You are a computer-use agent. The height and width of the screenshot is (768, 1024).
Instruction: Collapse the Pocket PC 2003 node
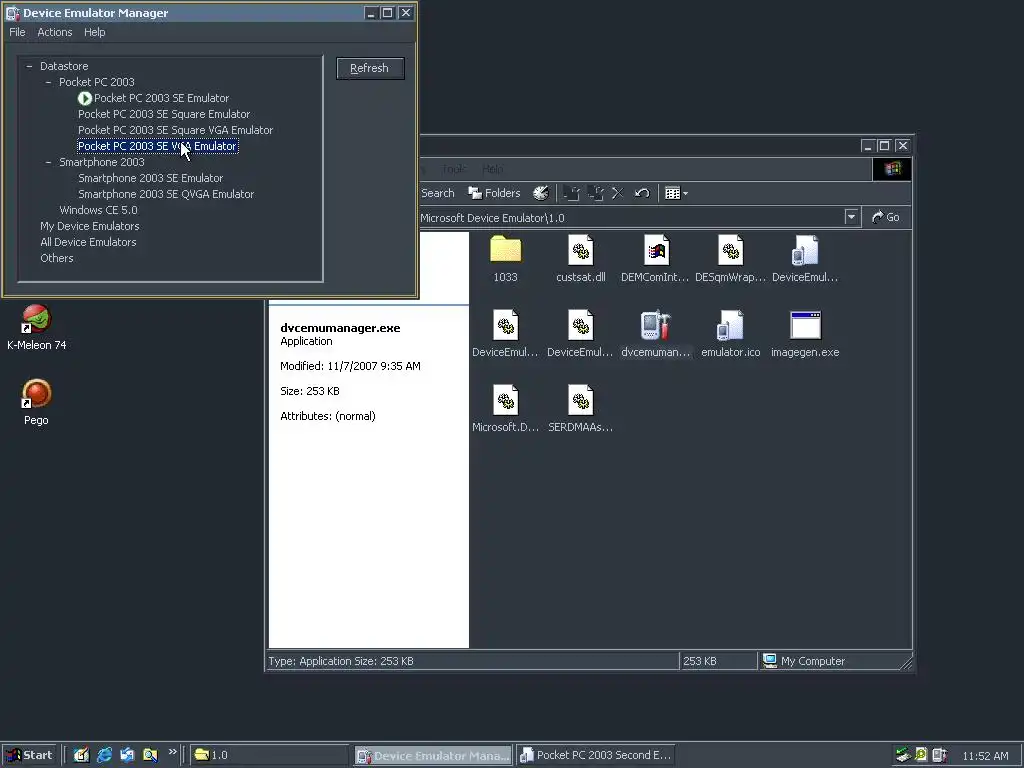(x=48, y=82)
